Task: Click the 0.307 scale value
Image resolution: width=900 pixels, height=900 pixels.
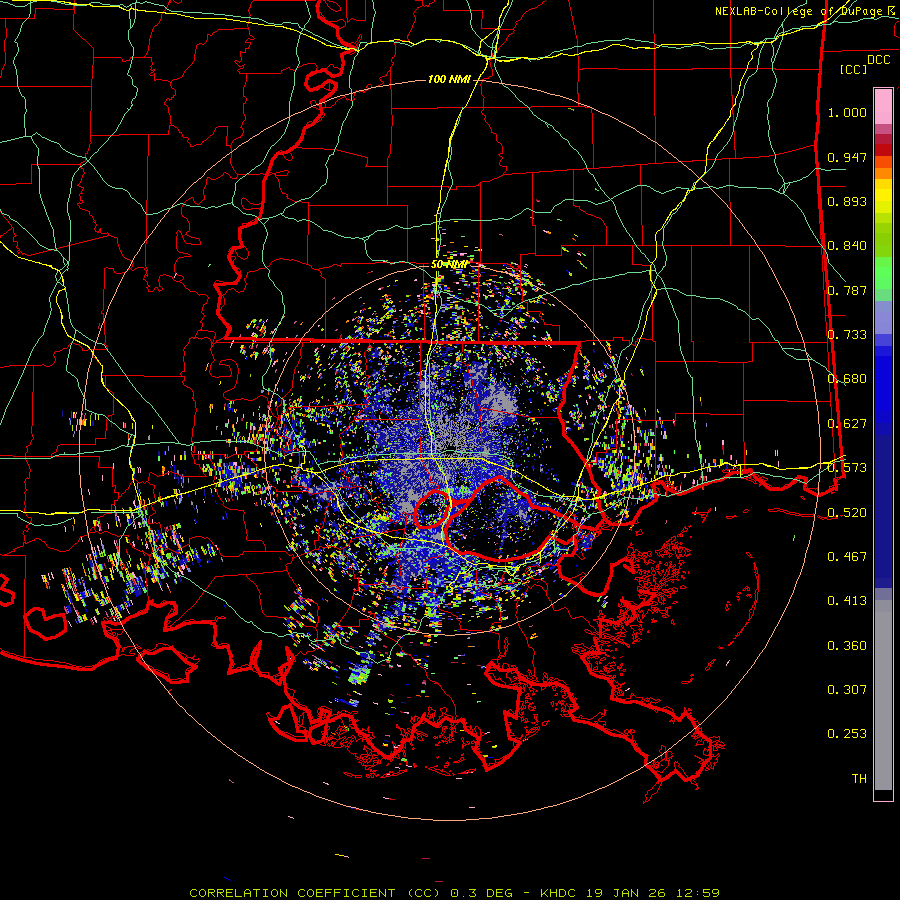Action: pos(847,690)
